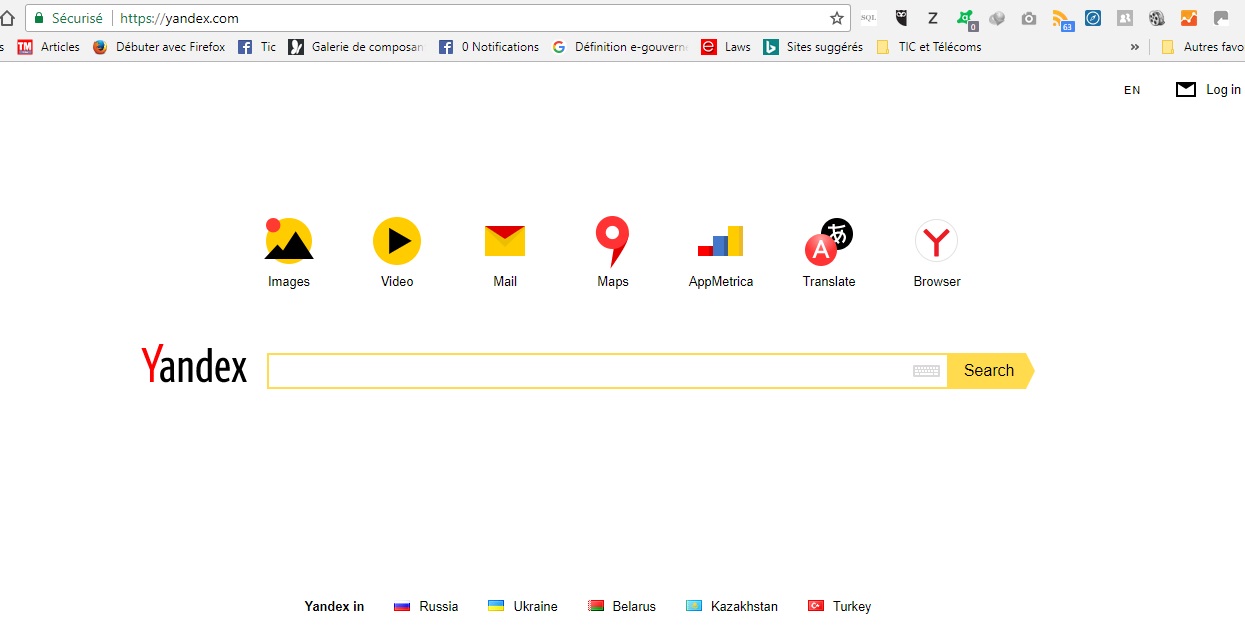Open the RSS feed extension showing 63
This screenshot has width=1245, height=637.
pos(1062,19)
